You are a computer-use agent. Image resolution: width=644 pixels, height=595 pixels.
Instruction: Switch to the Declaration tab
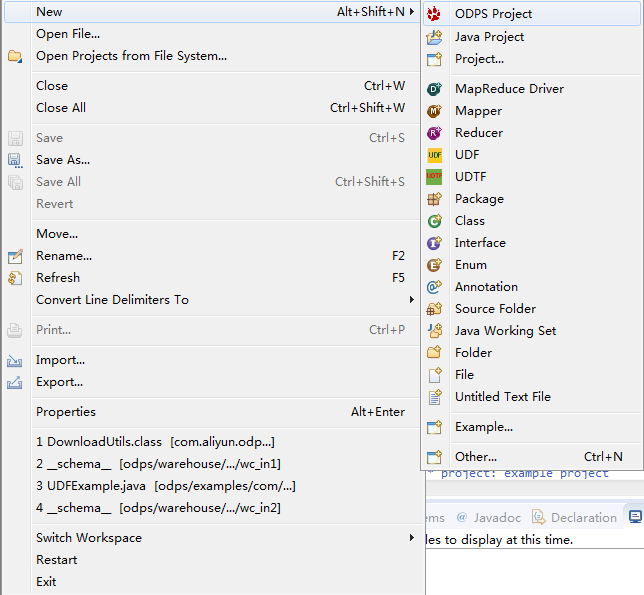(x=575, y=517)
